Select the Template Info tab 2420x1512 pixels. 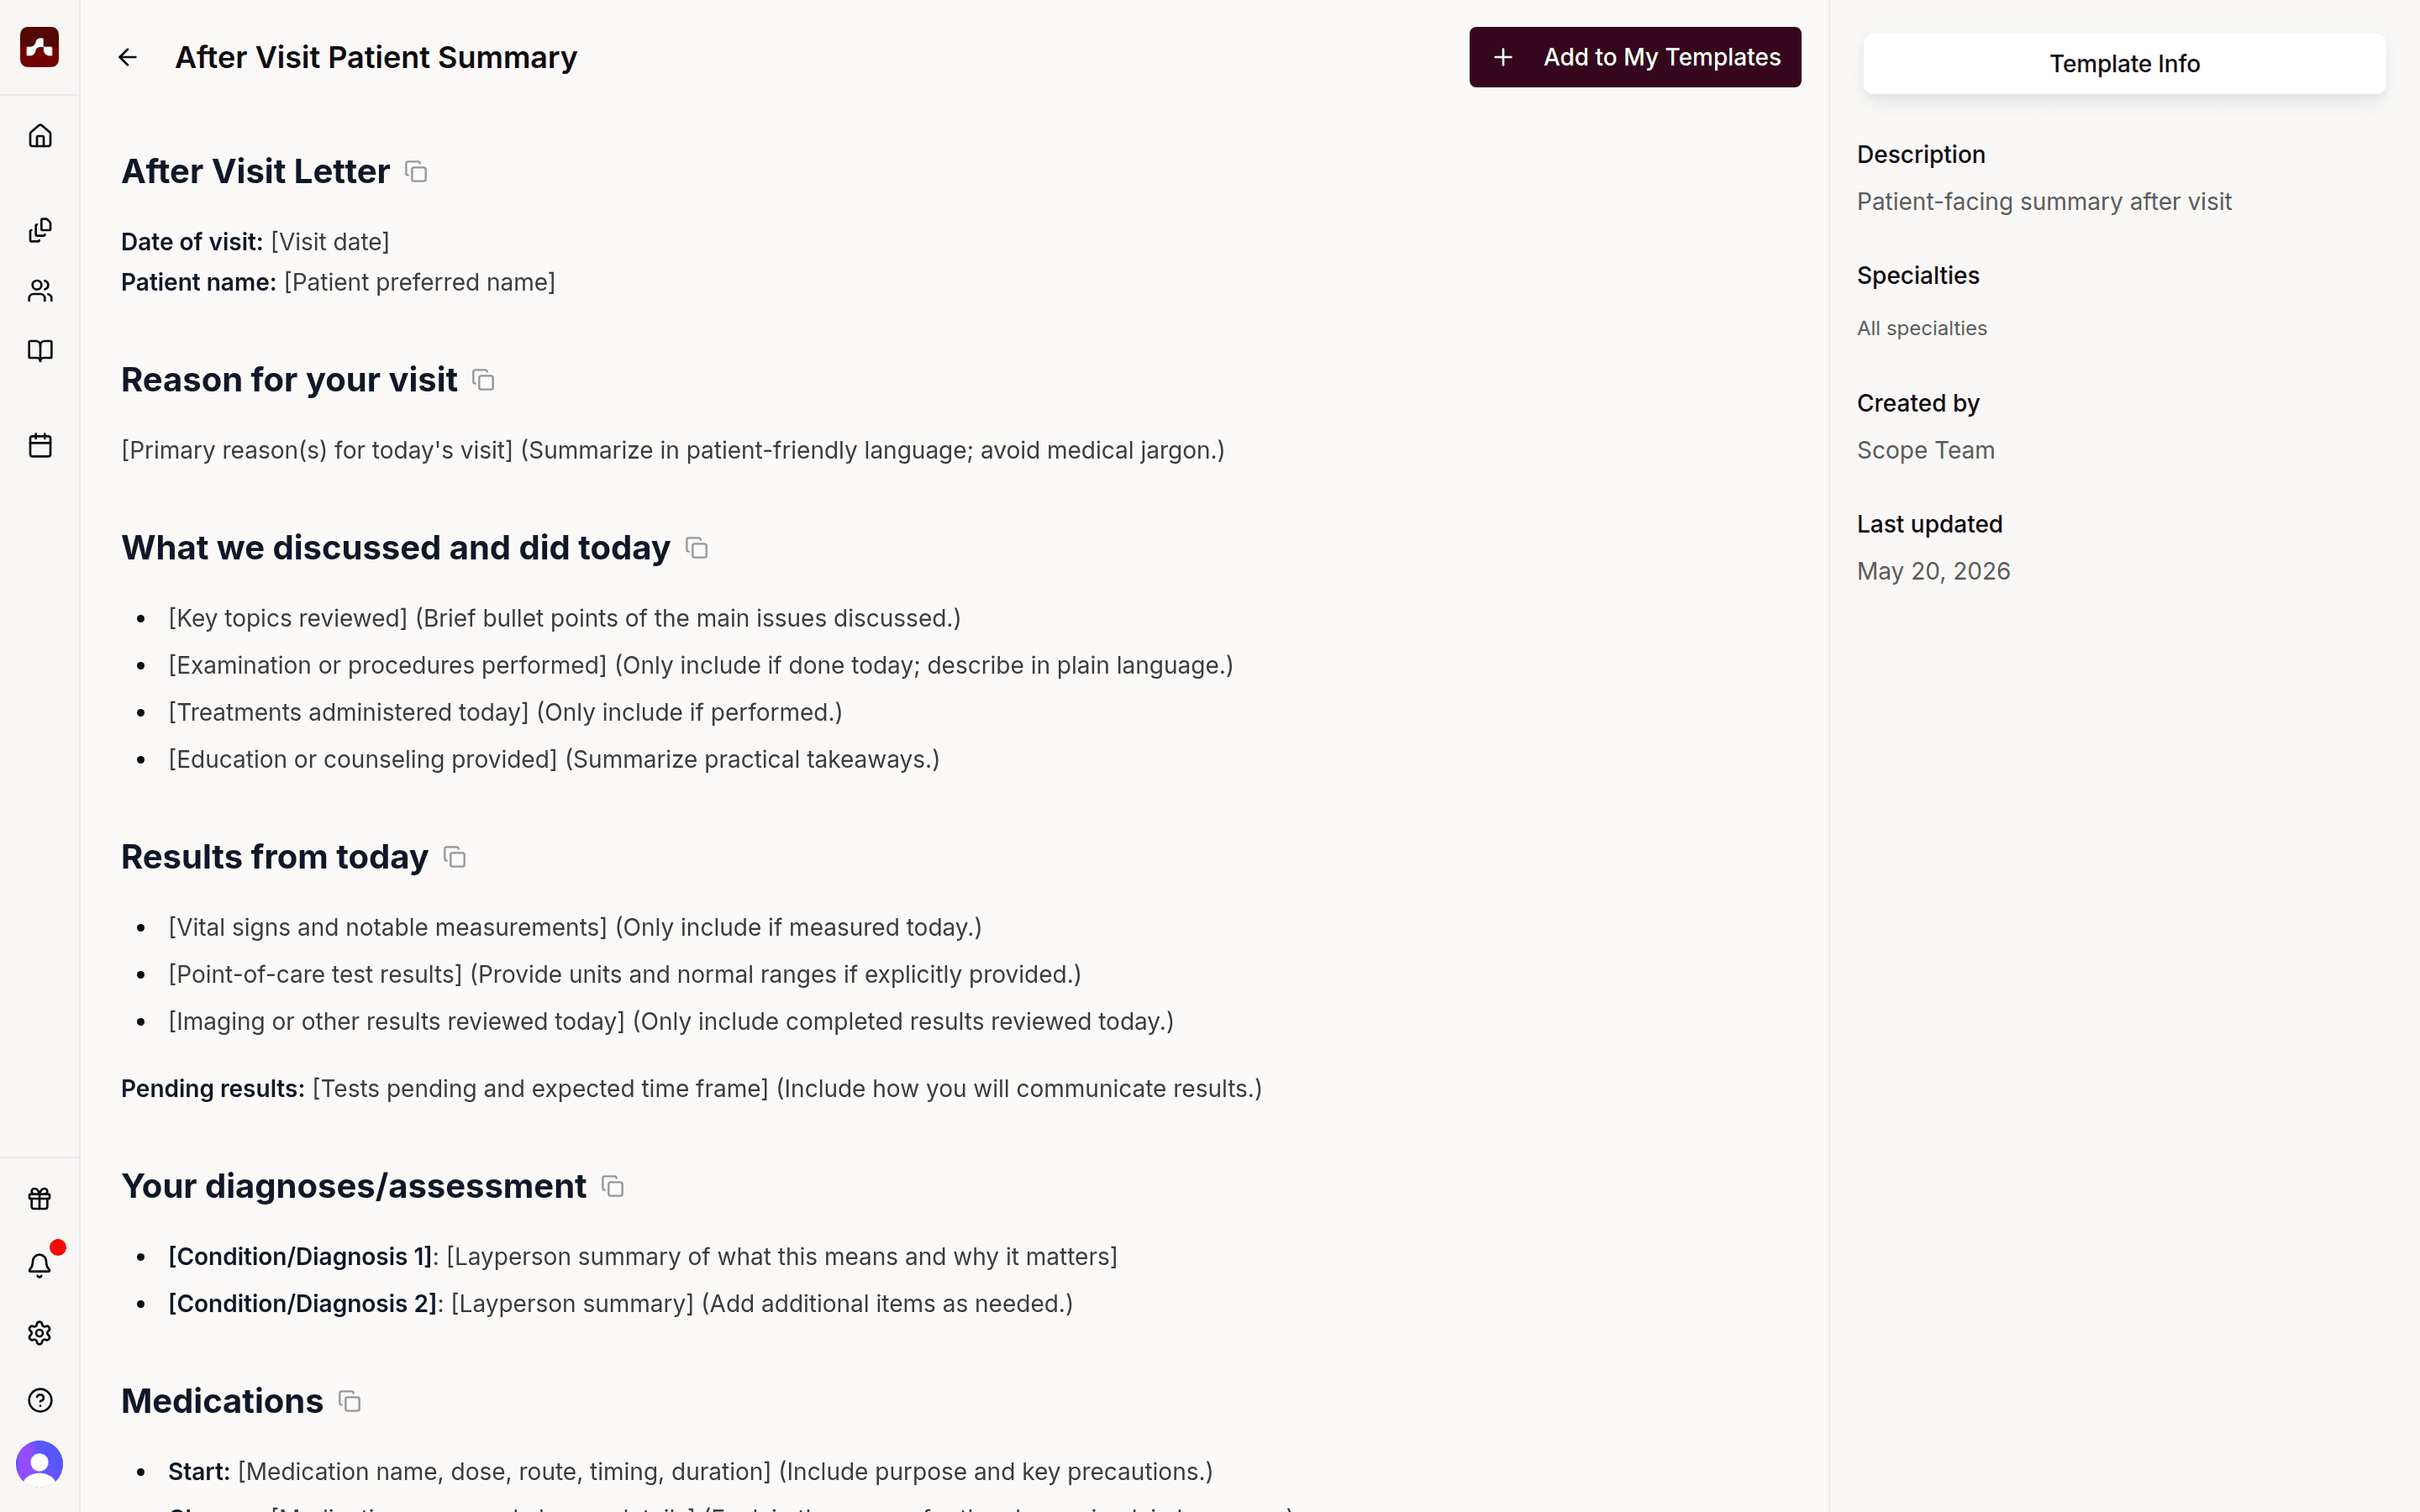point(2124,64)
